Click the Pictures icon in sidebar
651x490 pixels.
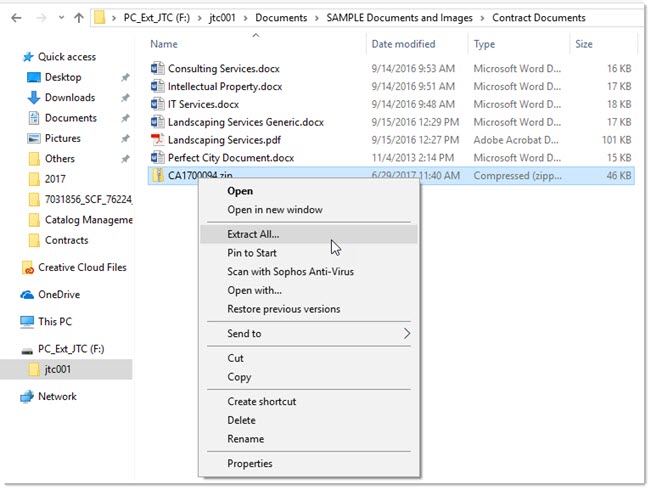pyautogui.click(x=34, y=138)
